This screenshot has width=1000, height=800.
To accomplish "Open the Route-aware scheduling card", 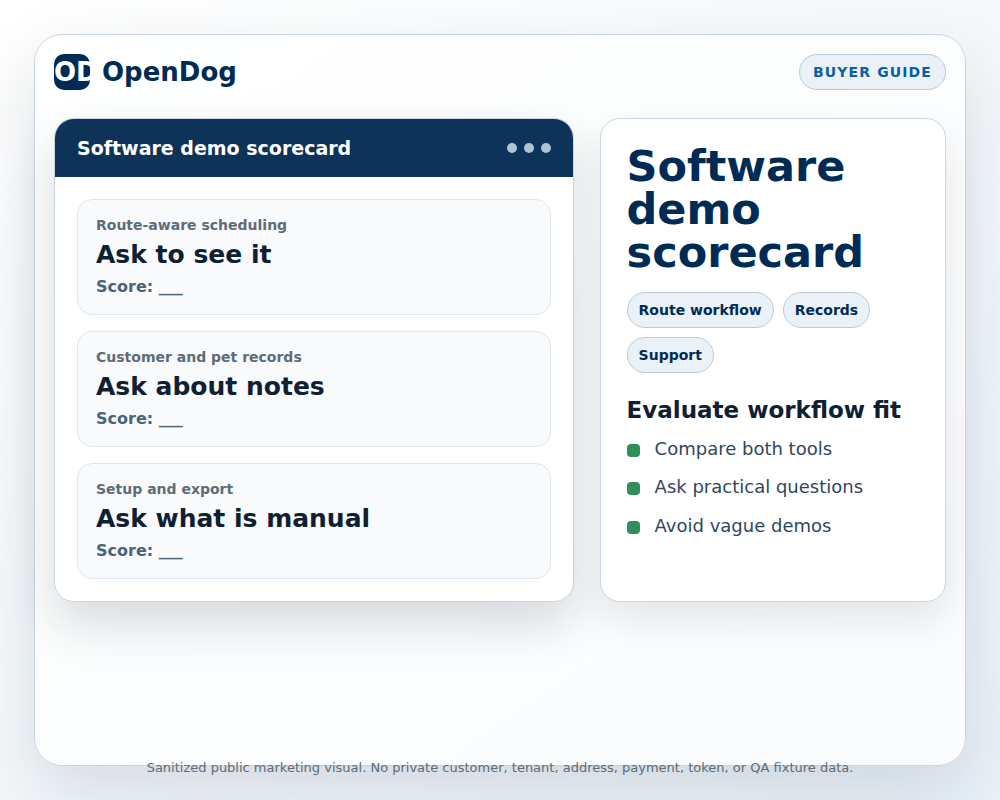I will click(x=314, y=257).
